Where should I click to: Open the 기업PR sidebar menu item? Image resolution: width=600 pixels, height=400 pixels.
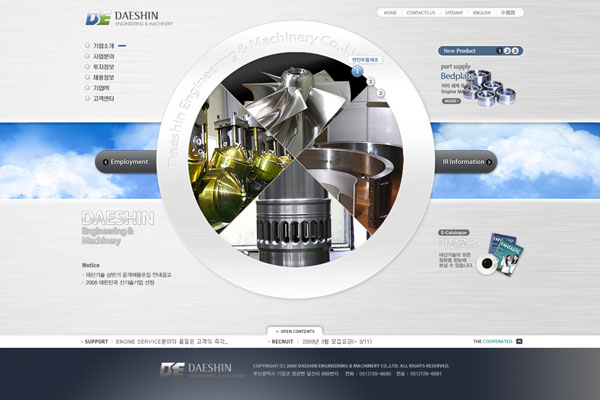tap(101, 88)
